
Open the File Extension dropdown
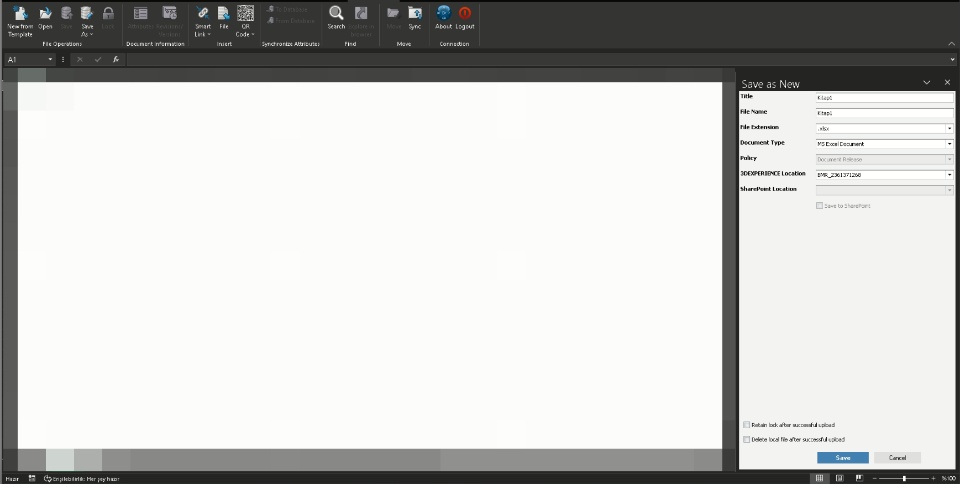(x=950, y=128)
